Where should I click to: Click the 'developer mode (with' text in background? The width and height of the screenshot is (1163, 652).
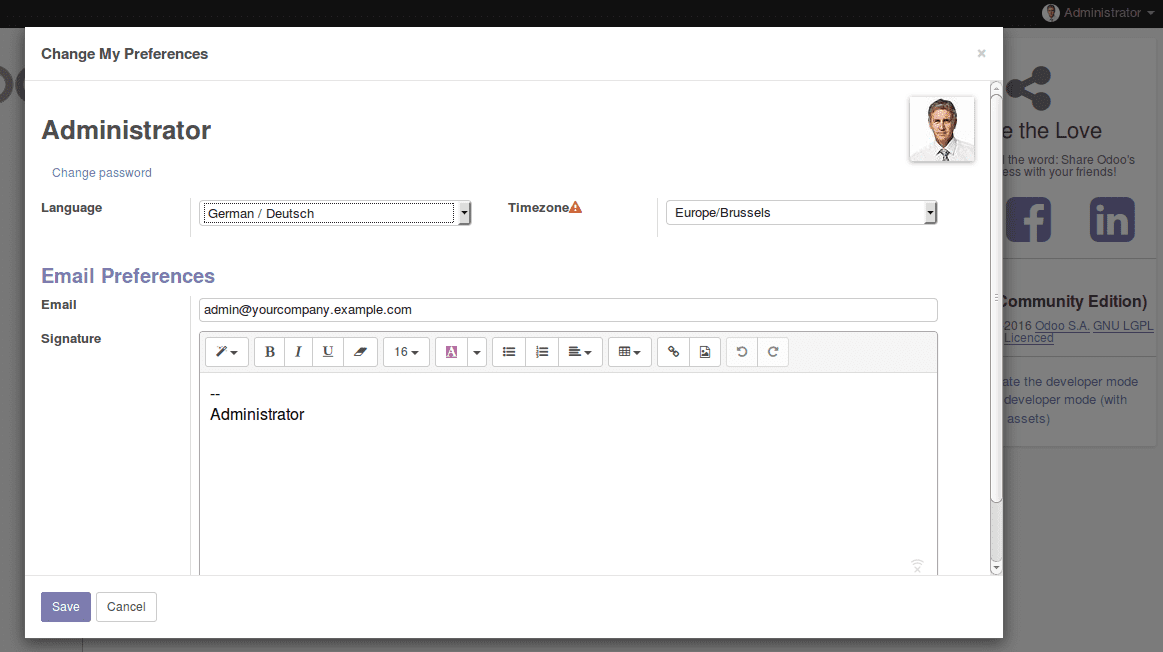tap(1066, 400)
